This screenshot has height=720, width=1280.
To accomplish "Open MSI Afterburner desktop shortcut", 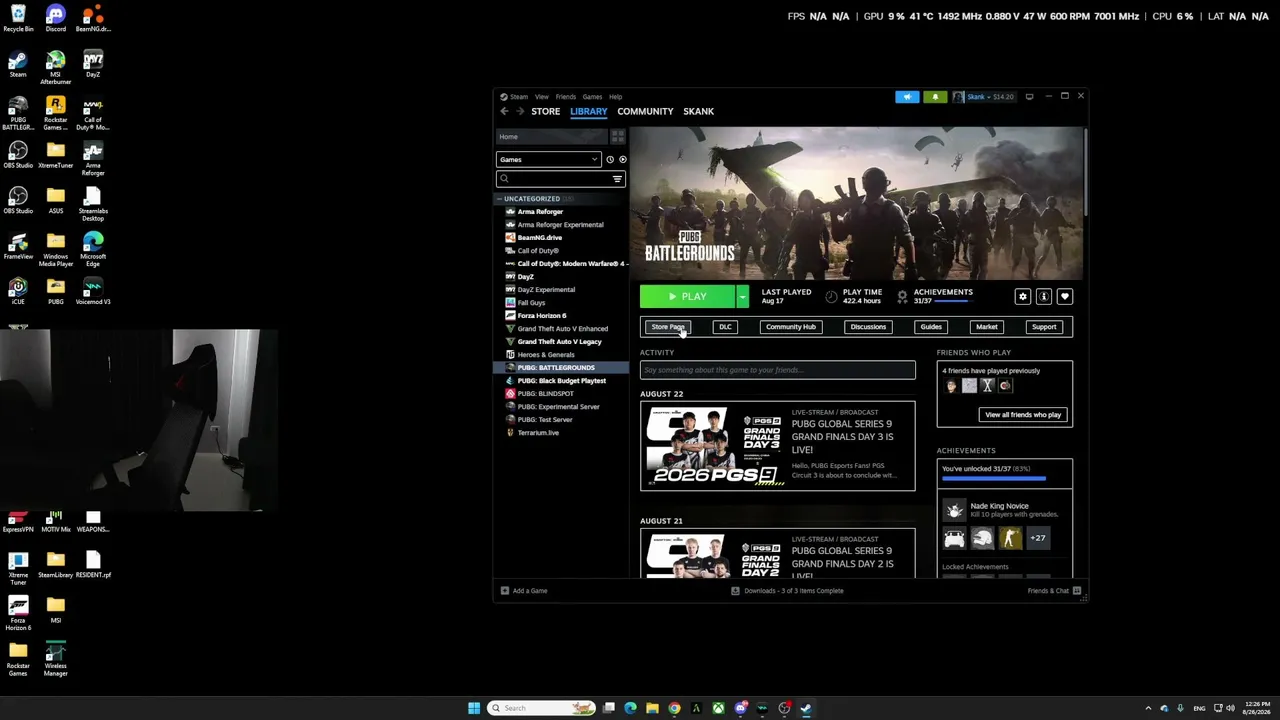I will point(55,68).
